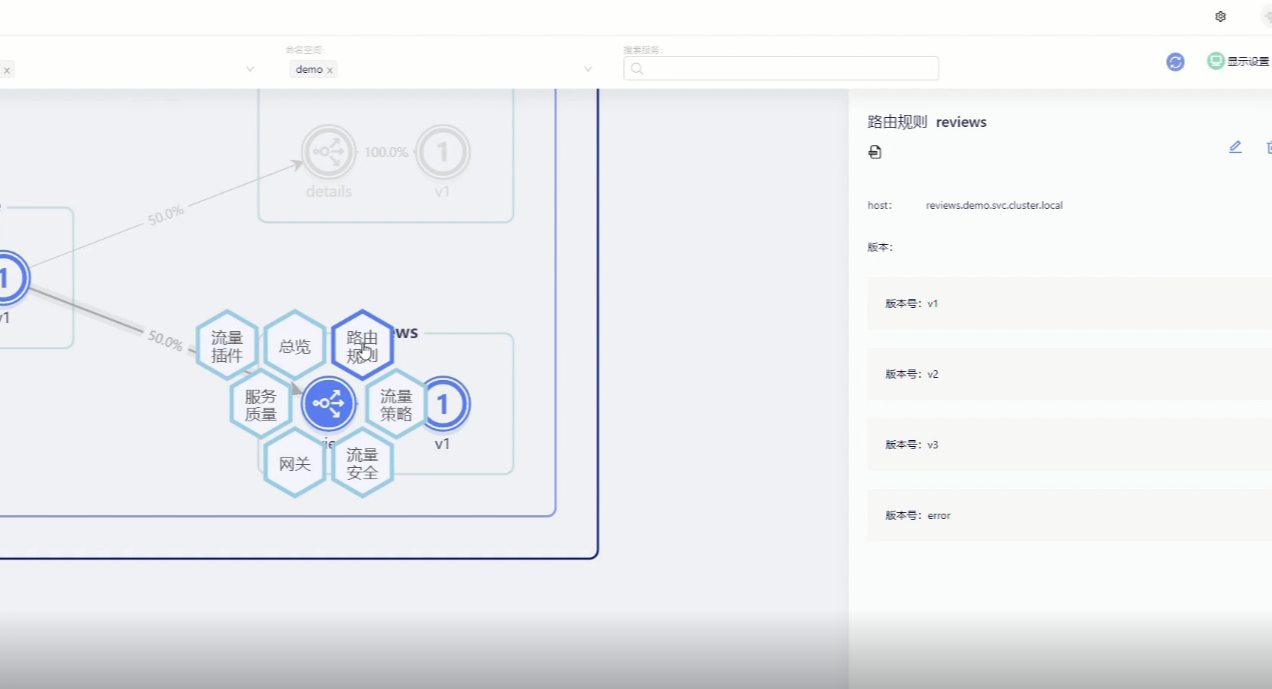Open 显示设置 display settings
This screenshot has width=1272, height=689.
coord(1238,61)
